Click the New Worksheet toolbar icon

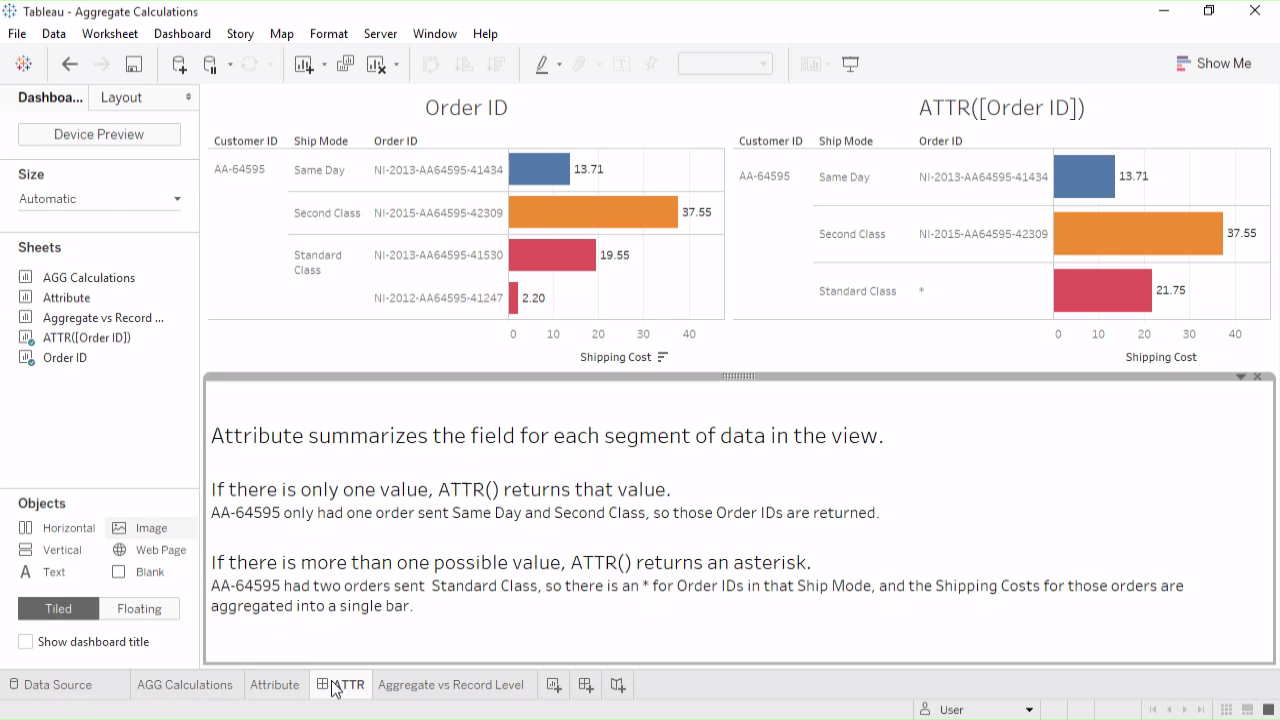(x=304, y=64)
